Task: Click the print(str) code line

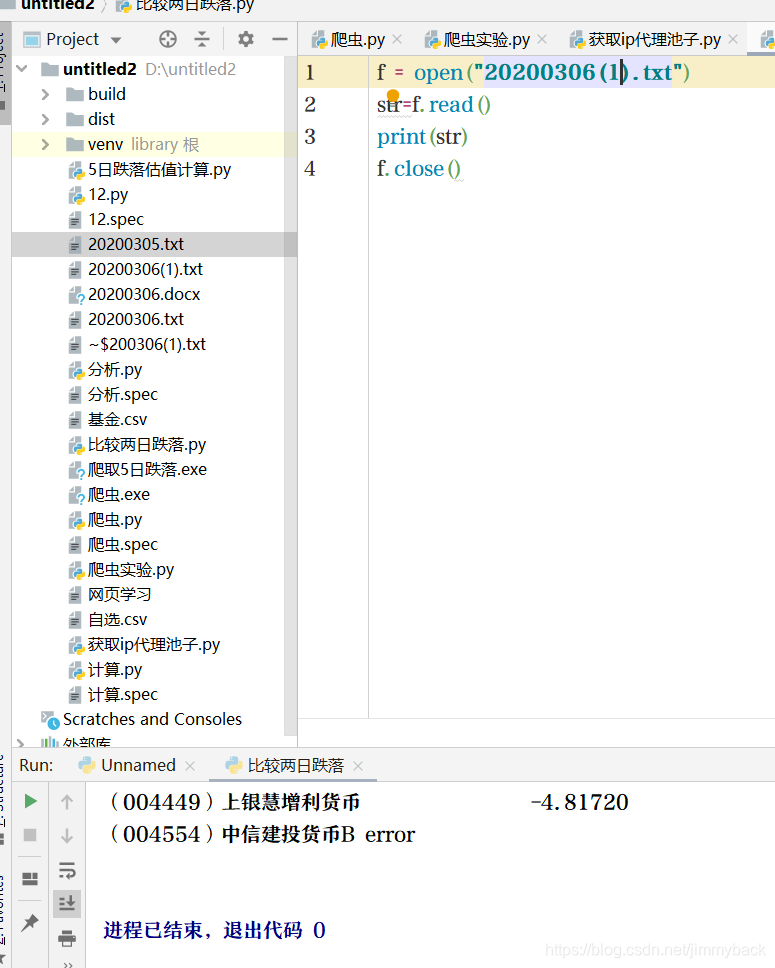Action: (422, 136)
